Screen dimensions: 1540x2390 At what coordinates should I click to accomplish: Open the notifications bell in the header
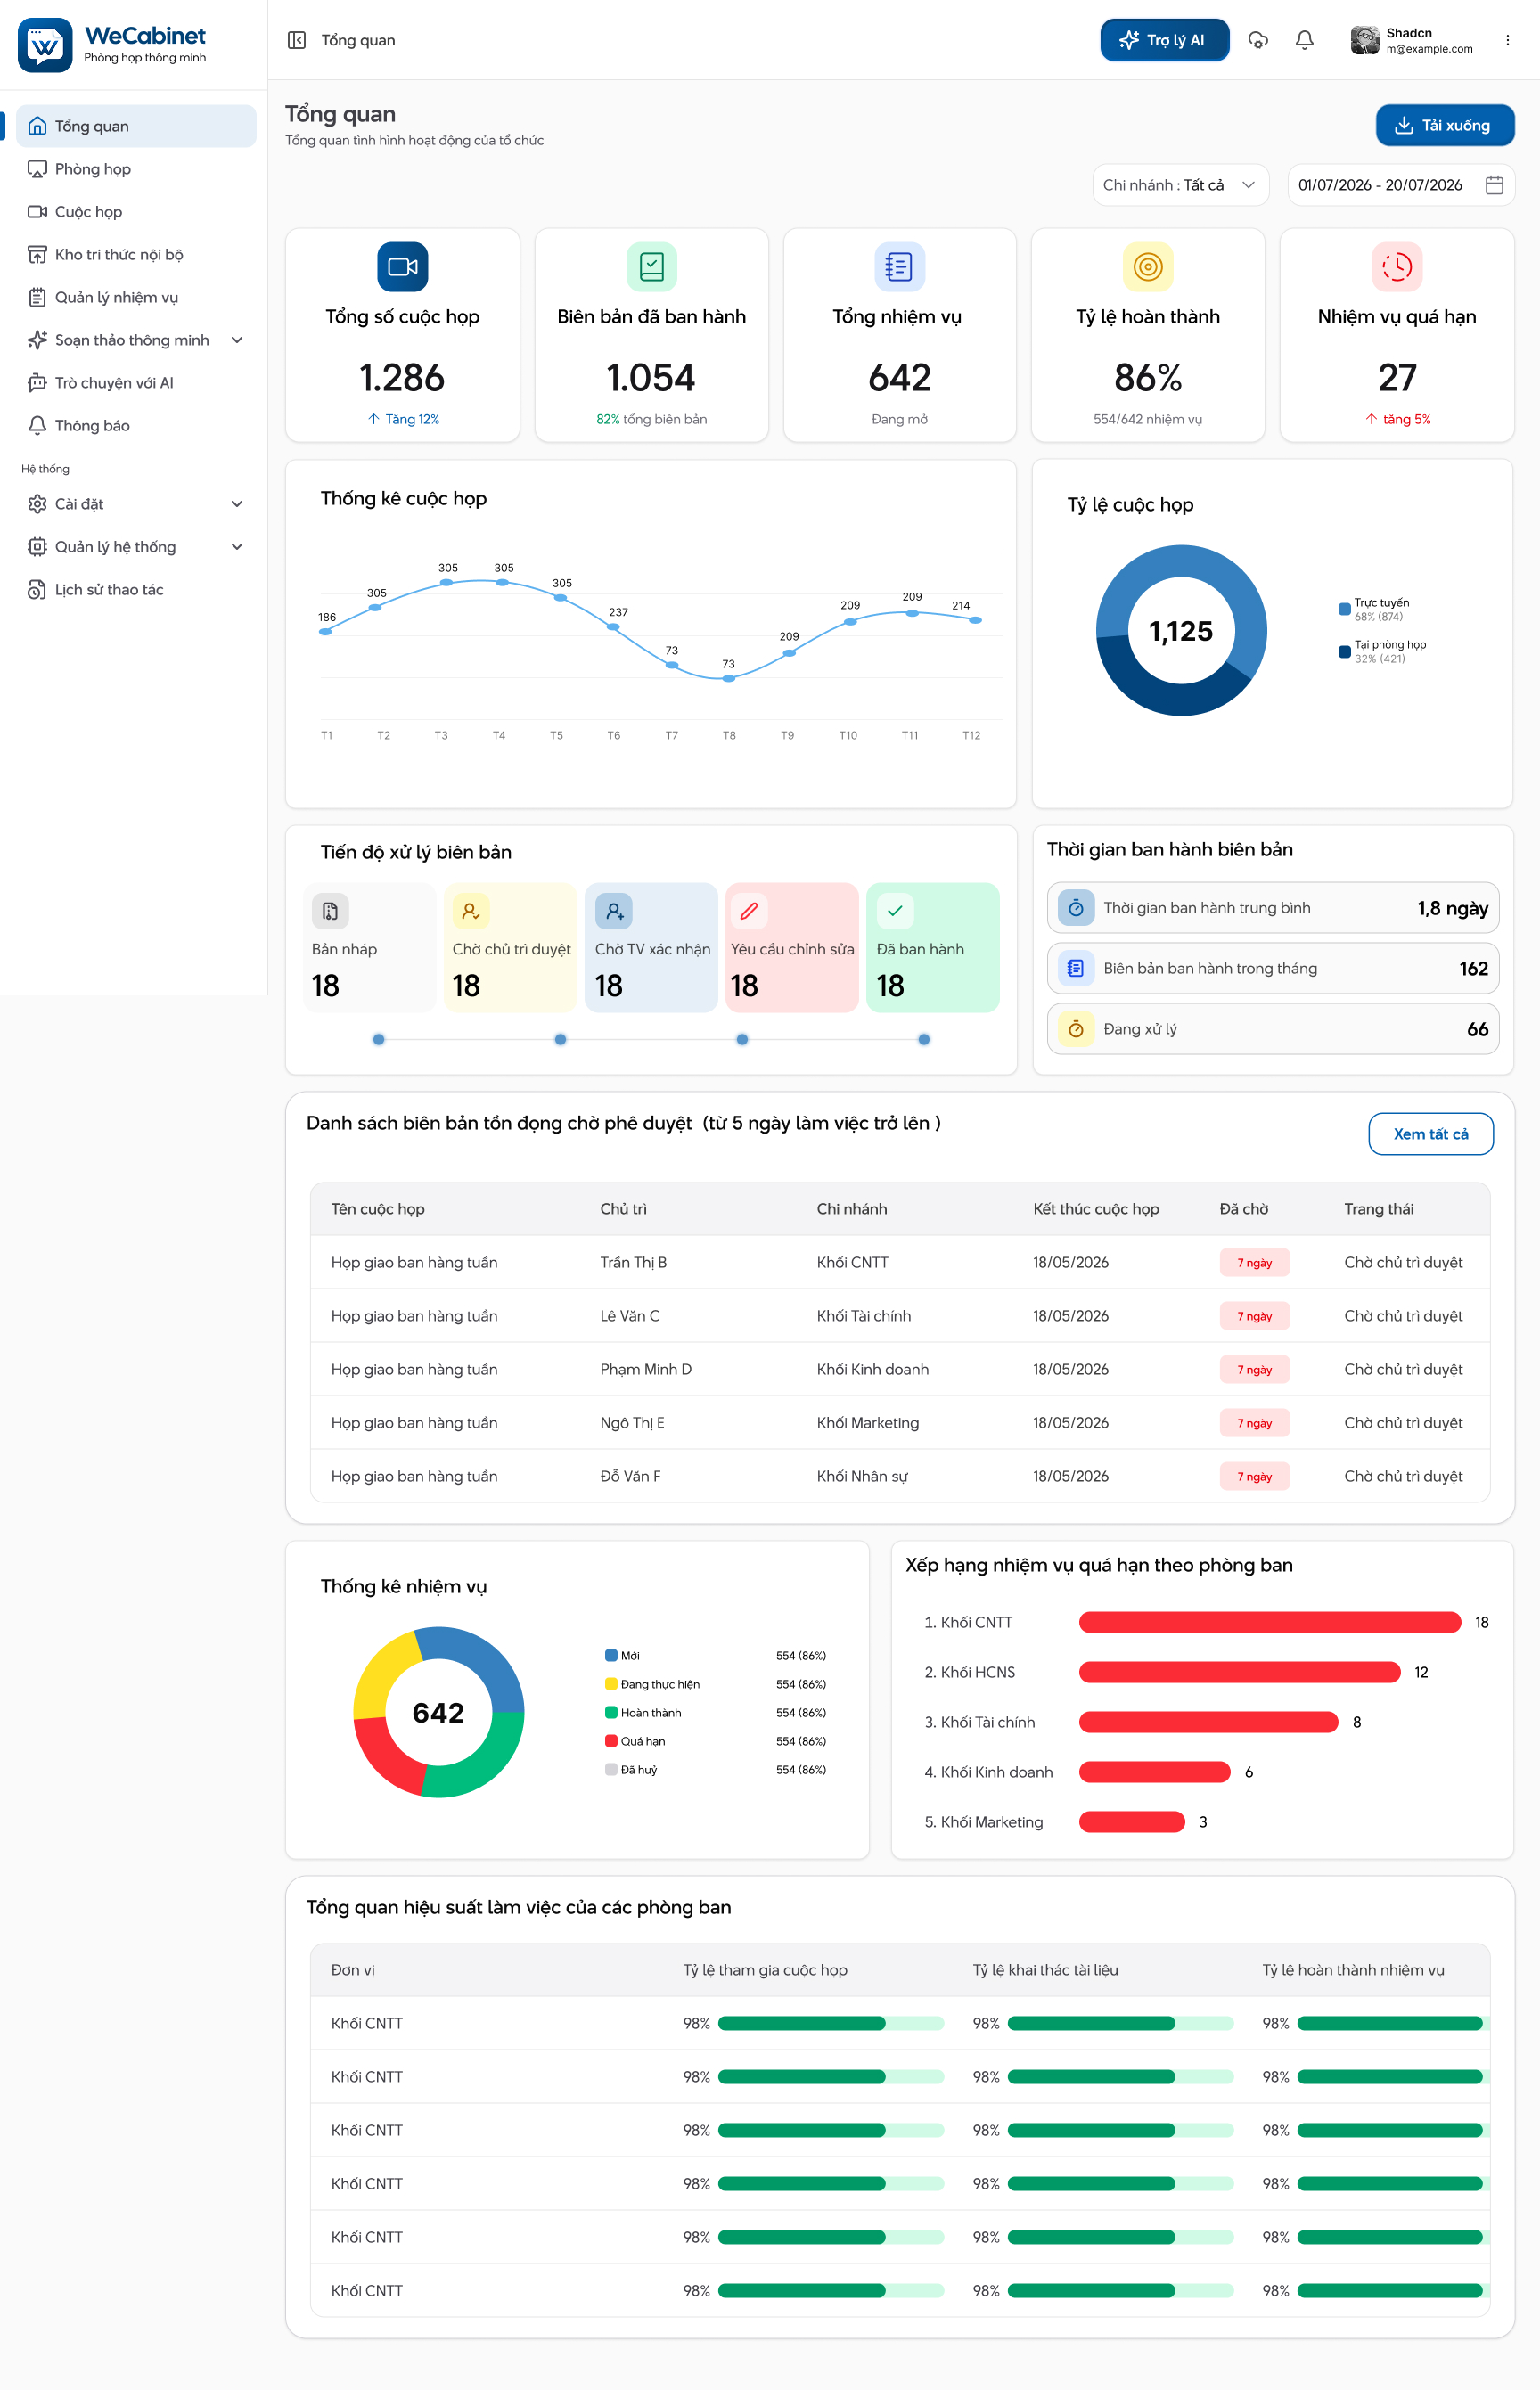1304,40
